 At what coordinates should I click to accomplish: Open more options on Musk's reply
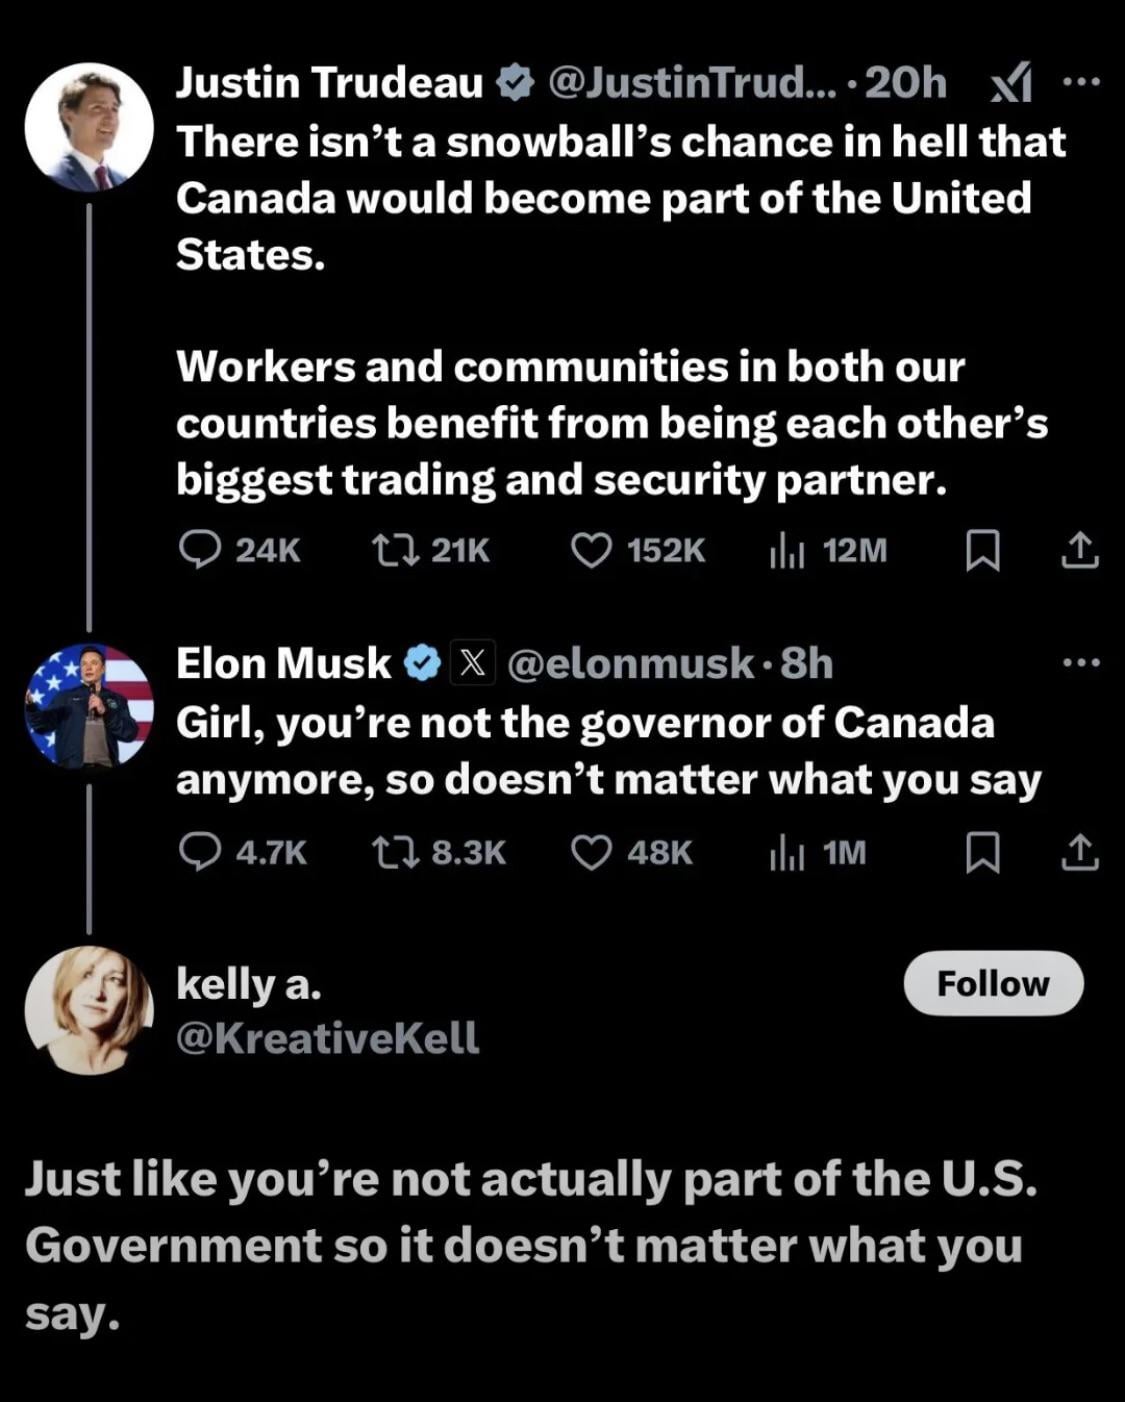click(x=1081, y=662)
